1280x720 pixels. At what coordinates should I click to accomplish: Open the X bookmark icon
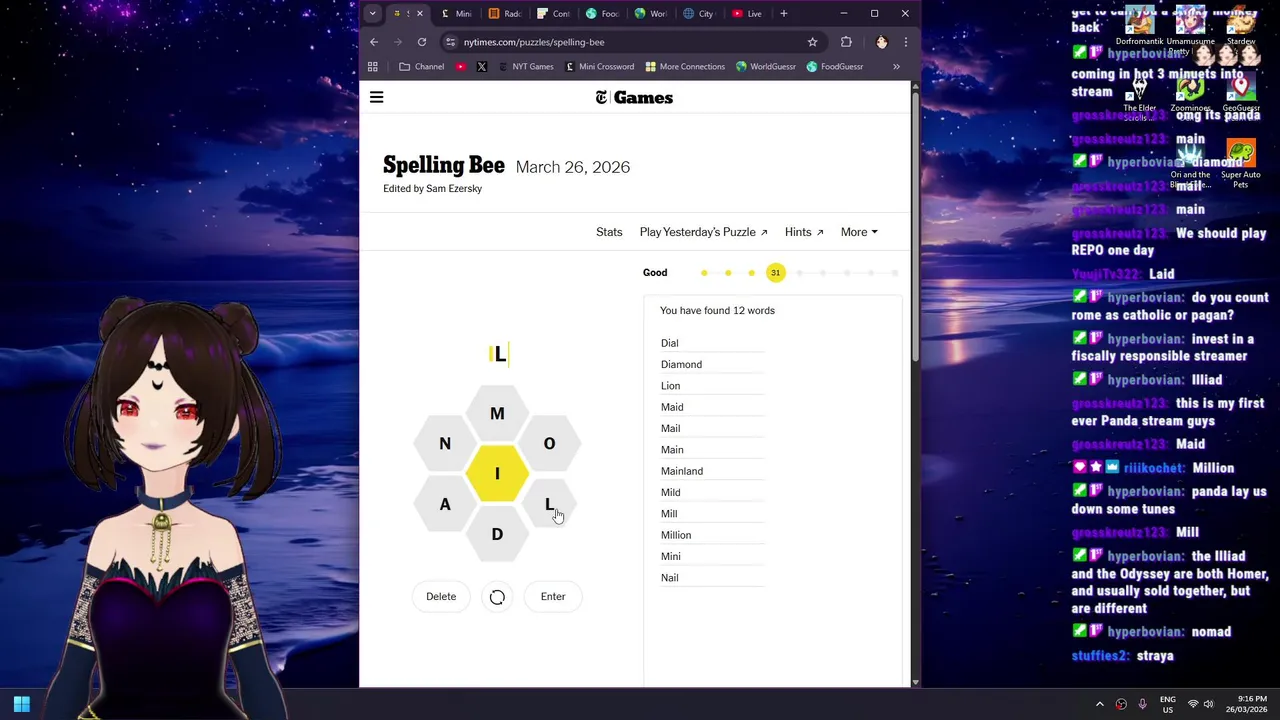482,67
